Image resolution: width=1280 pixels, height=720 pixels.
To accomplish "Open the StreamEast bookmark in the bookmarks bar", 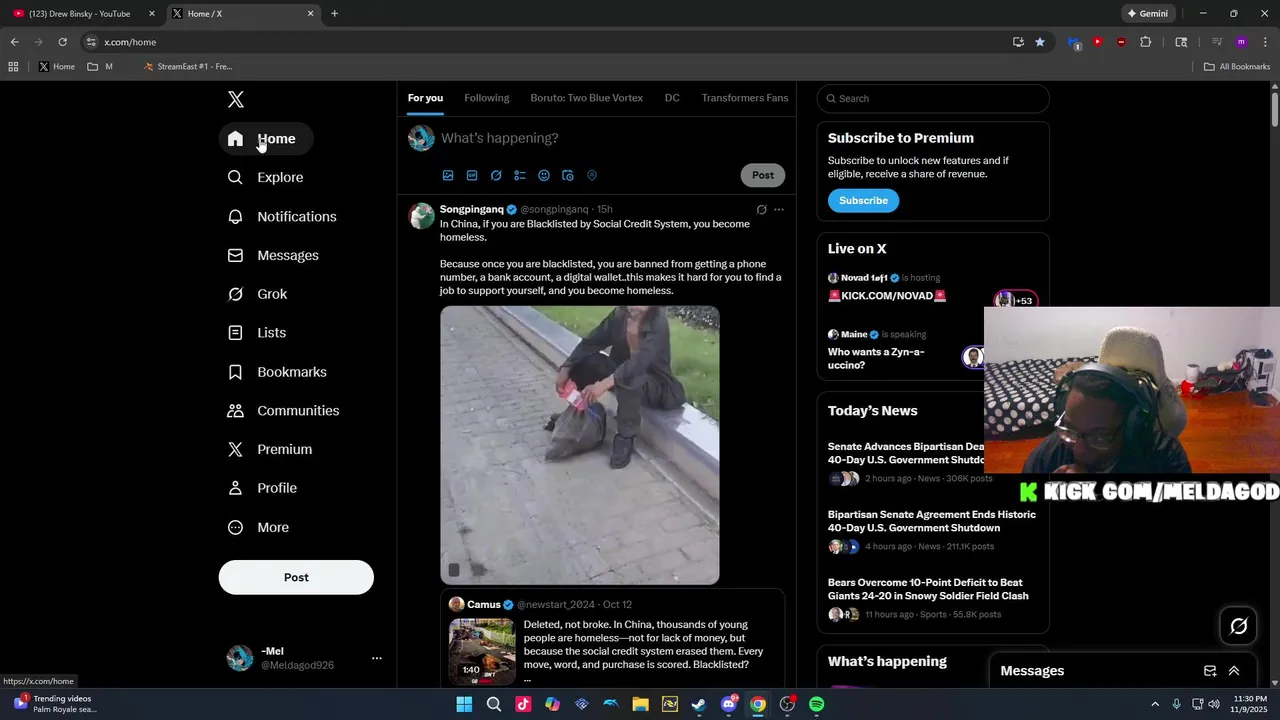I will [188, 67].
